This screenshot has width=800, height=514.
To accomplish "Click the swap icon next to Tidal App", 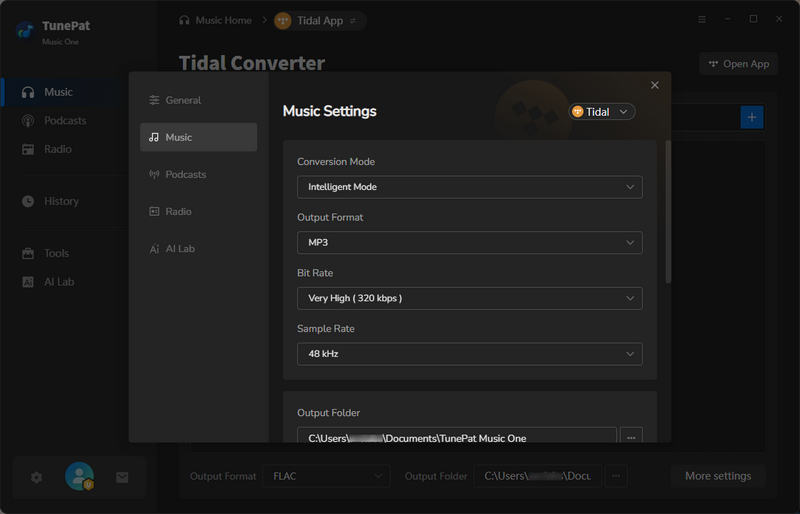I will 353,21.
